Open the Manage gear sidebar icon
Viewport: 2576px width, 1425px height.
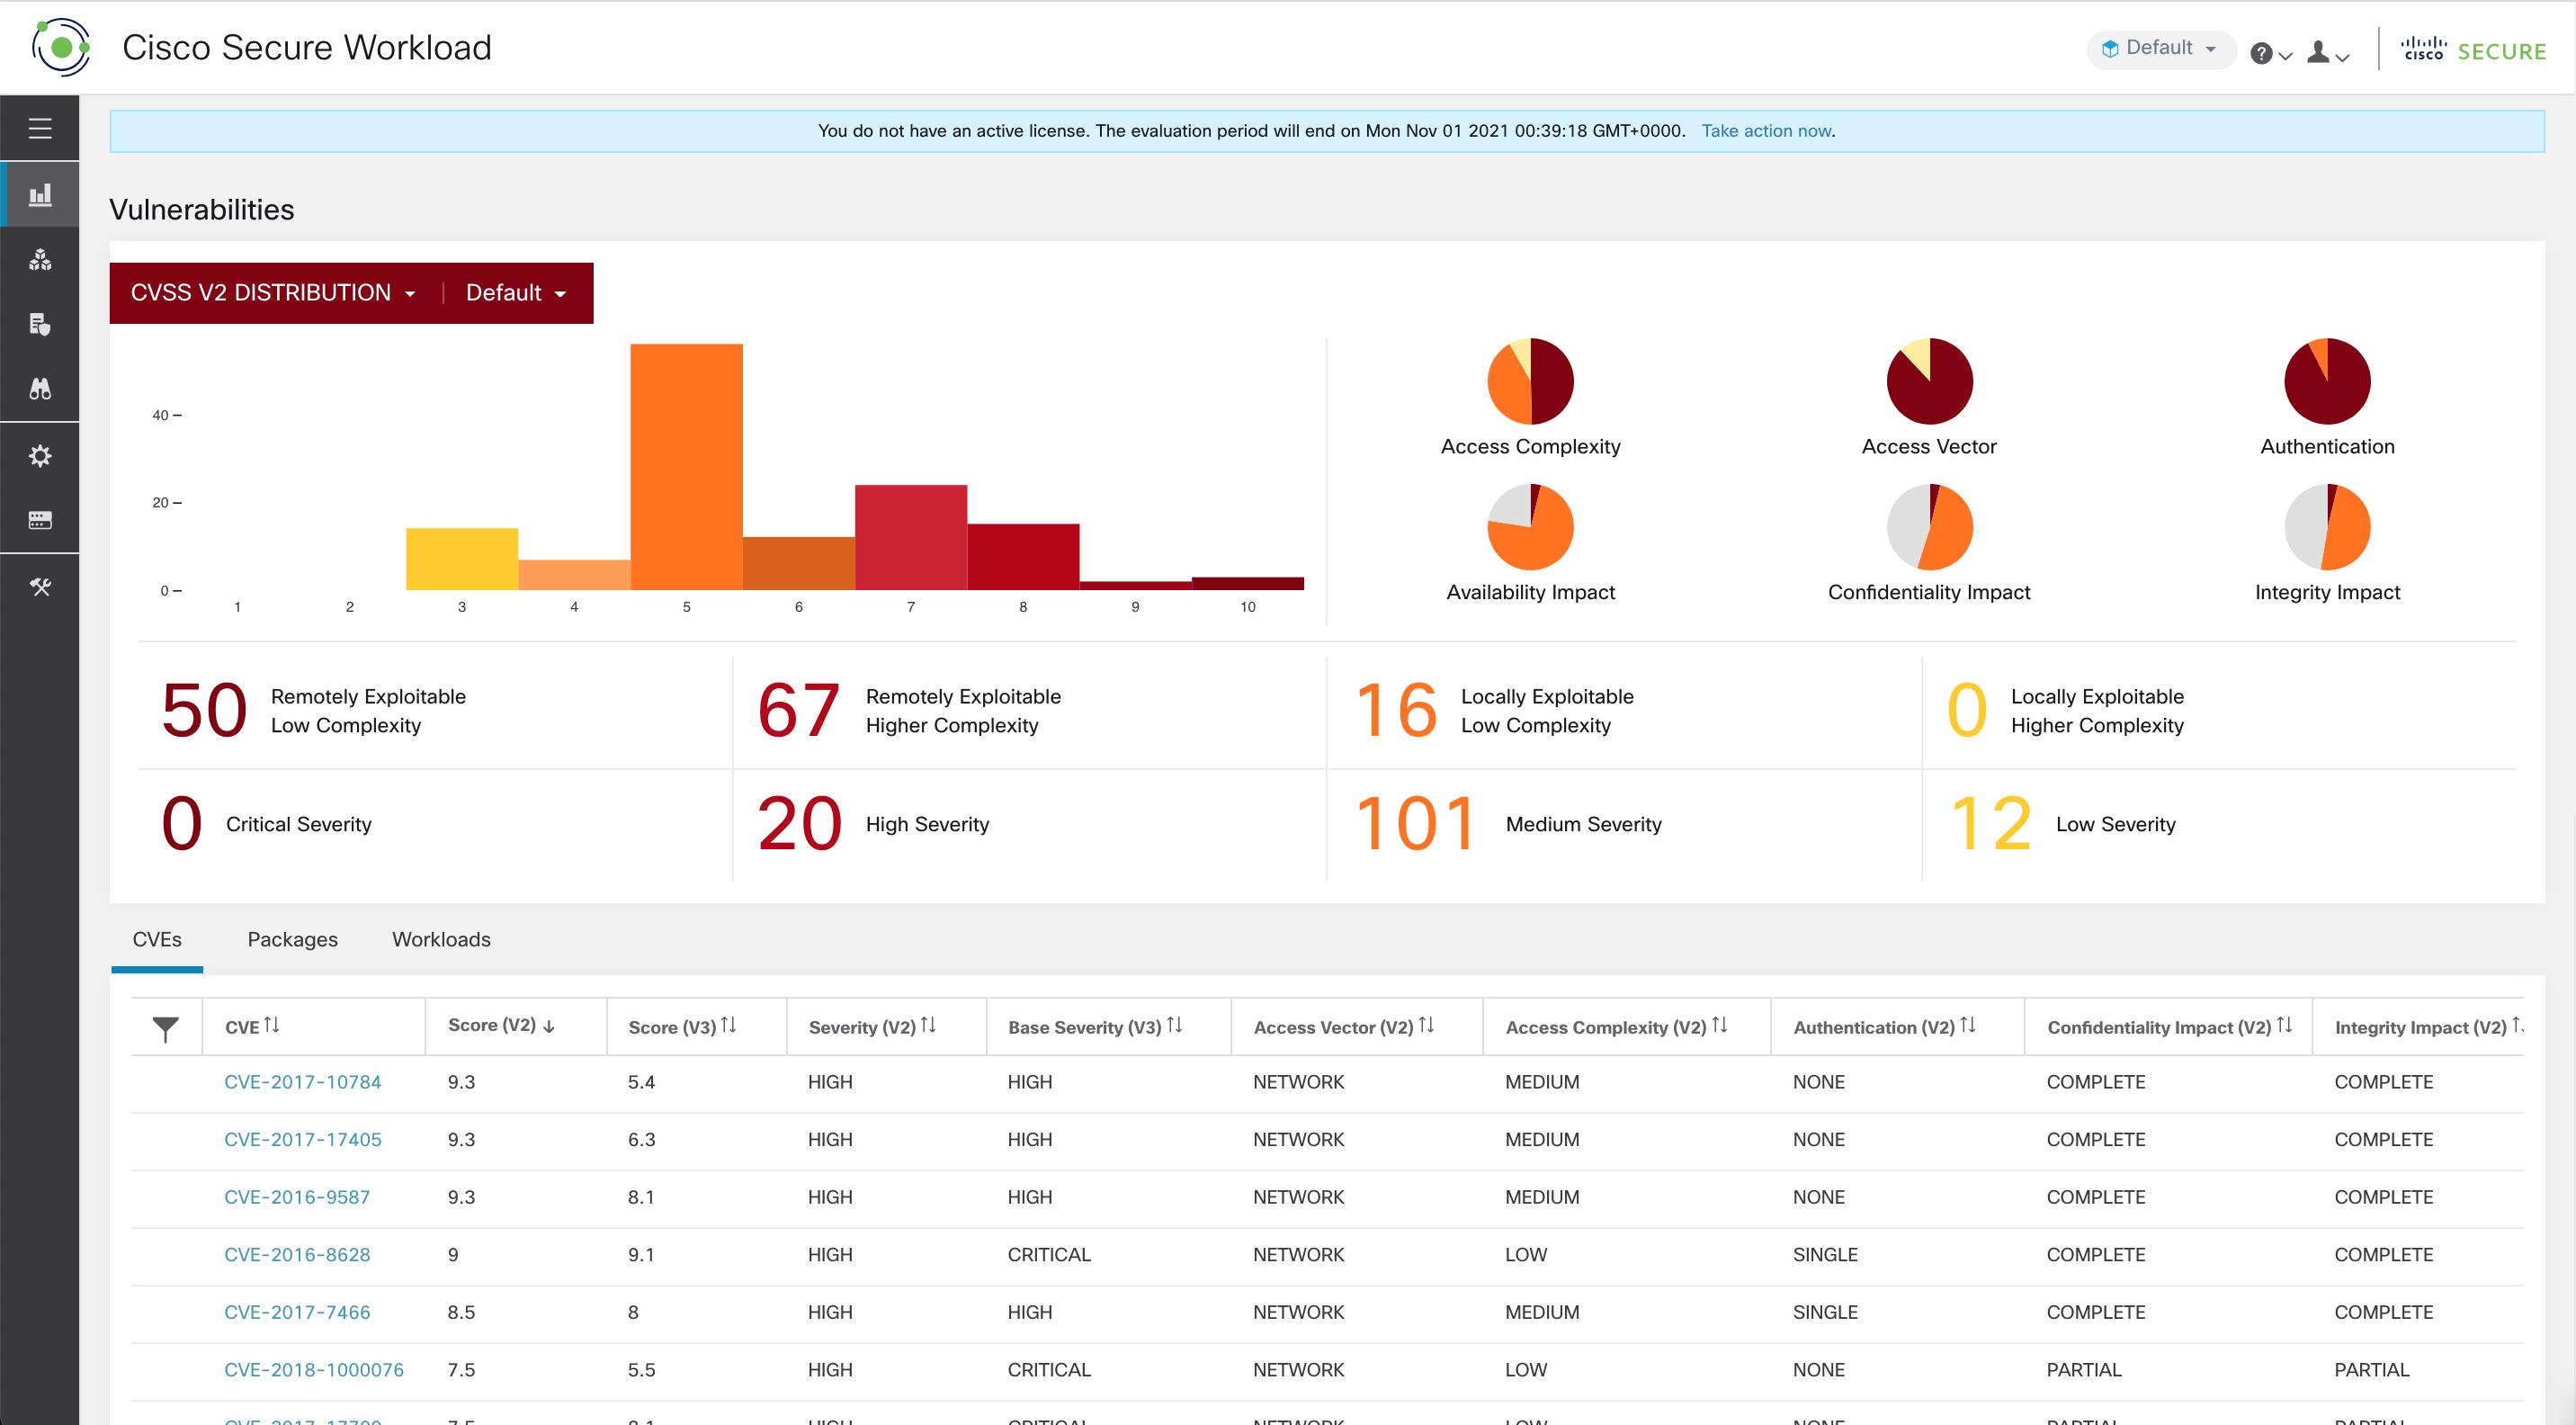point(40,456)
